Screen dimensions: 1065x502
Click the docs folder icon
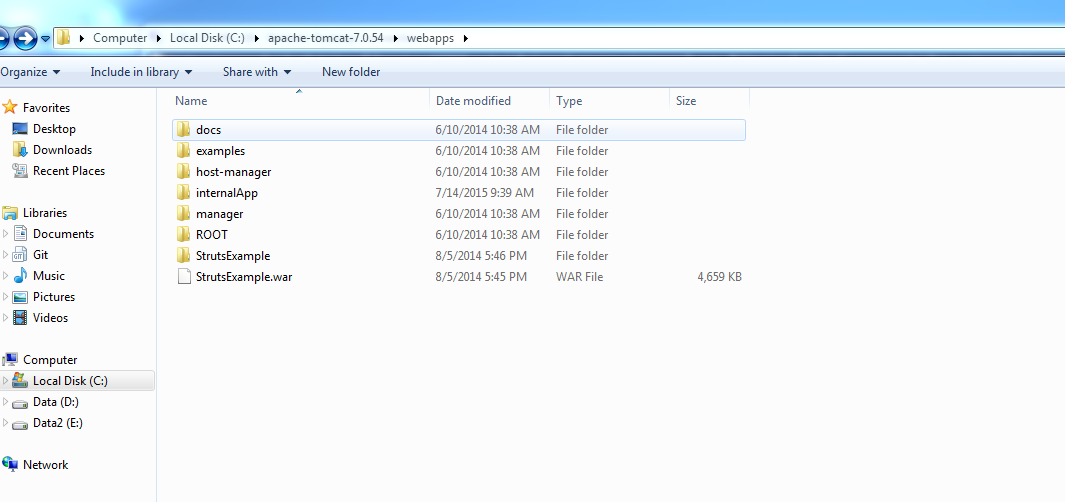point(183,129)
